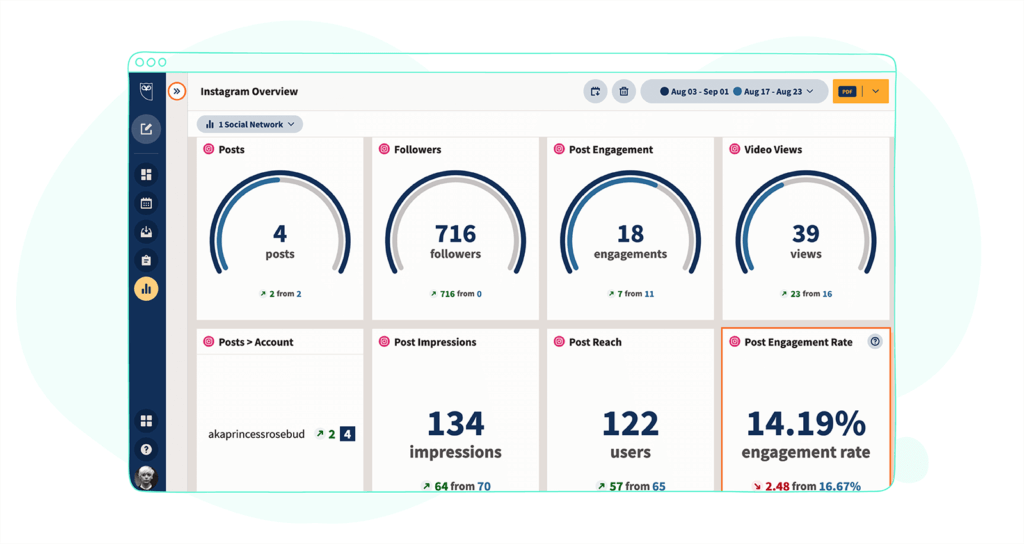Click the Video Views card title
Screen dimensions: 1024x544
773,150
